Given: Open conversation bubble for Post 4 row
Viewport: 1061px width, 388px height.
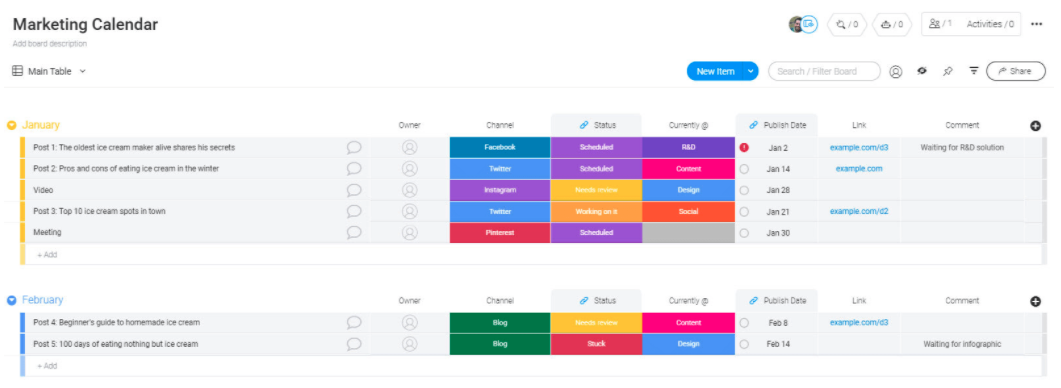Looking at the screenshot, I should [x=354, y=322].
